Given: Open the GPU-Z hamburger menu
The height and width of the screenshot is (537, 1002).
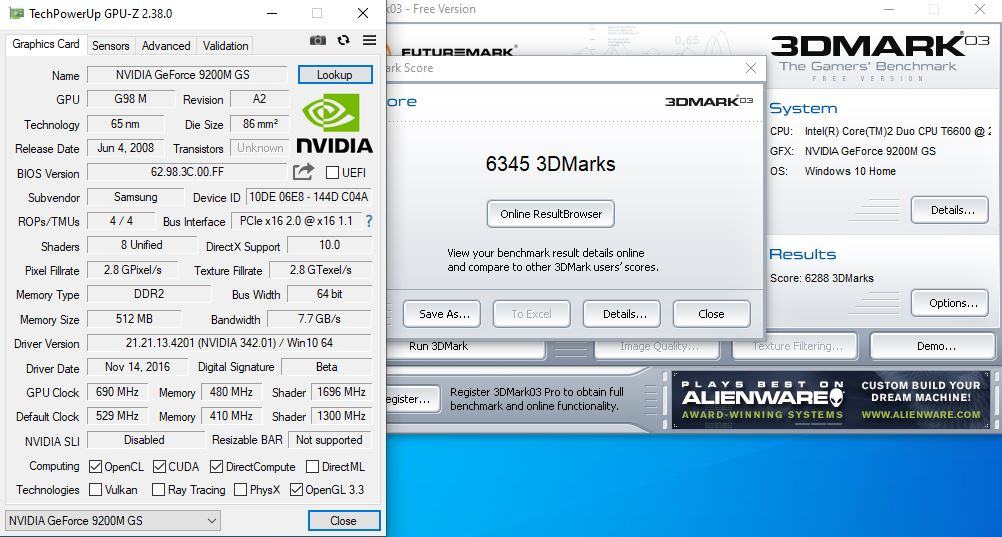Looking at the screenshot, I should (369, 40).
